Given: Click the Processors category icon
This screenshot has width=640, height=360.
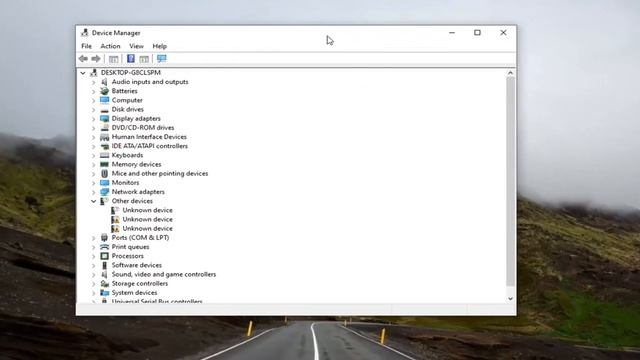Looking at the screenshot, I should (x=104, y=256).
